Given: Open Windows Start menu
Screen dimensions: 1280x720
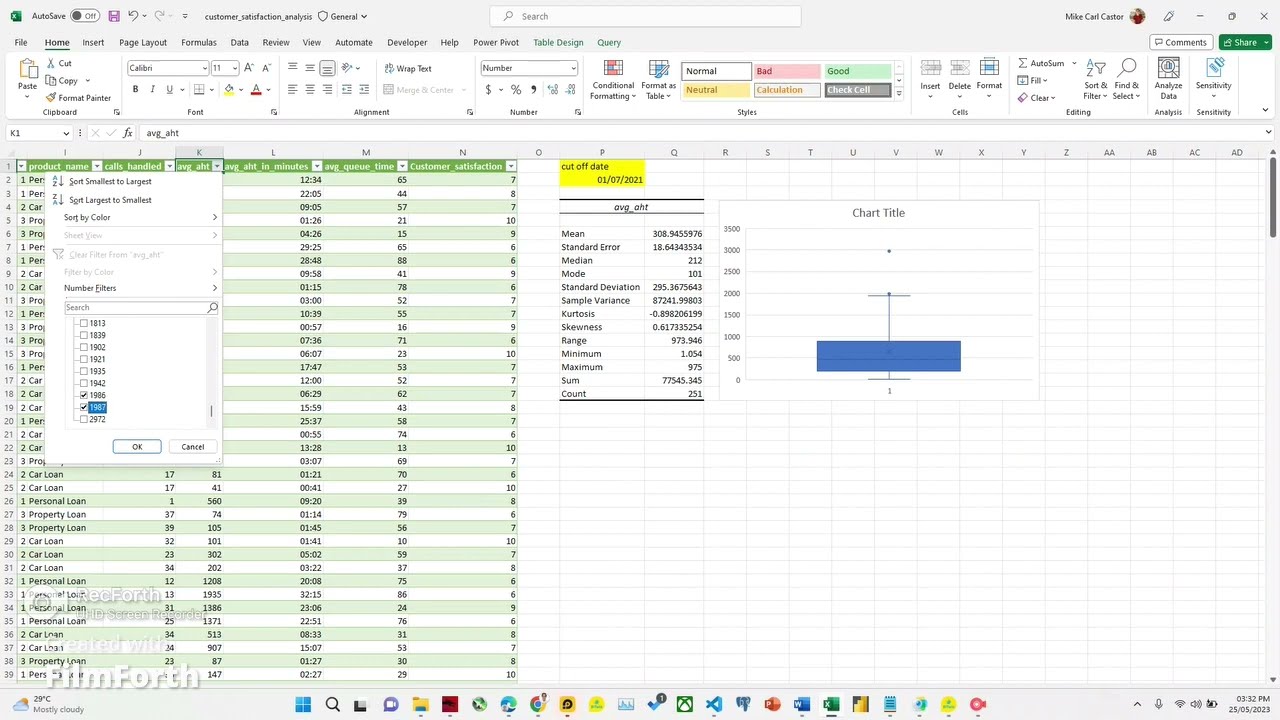Looking at the screenshot, I should point(303,705).
